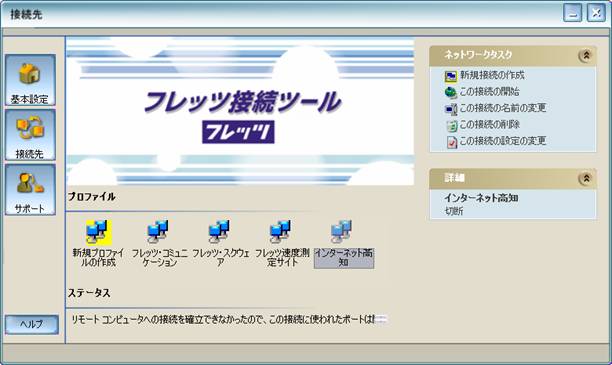612x365 pixels.
Task: Open the 基本設定 sidebar icon
Action: click(30, 80)
